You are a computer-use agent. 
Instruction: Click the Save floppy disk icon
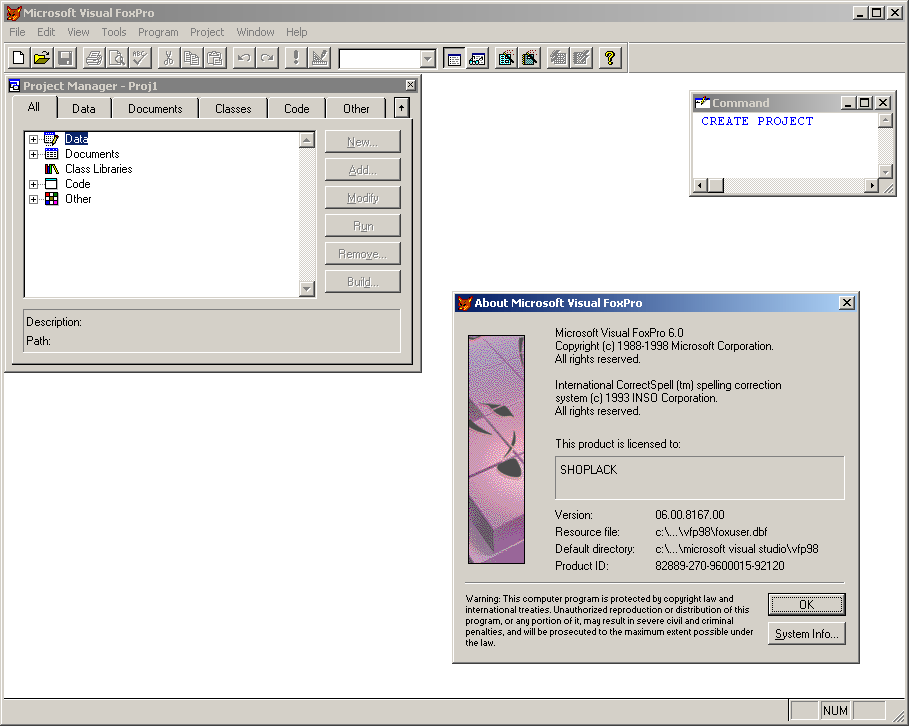pos(65,58)
